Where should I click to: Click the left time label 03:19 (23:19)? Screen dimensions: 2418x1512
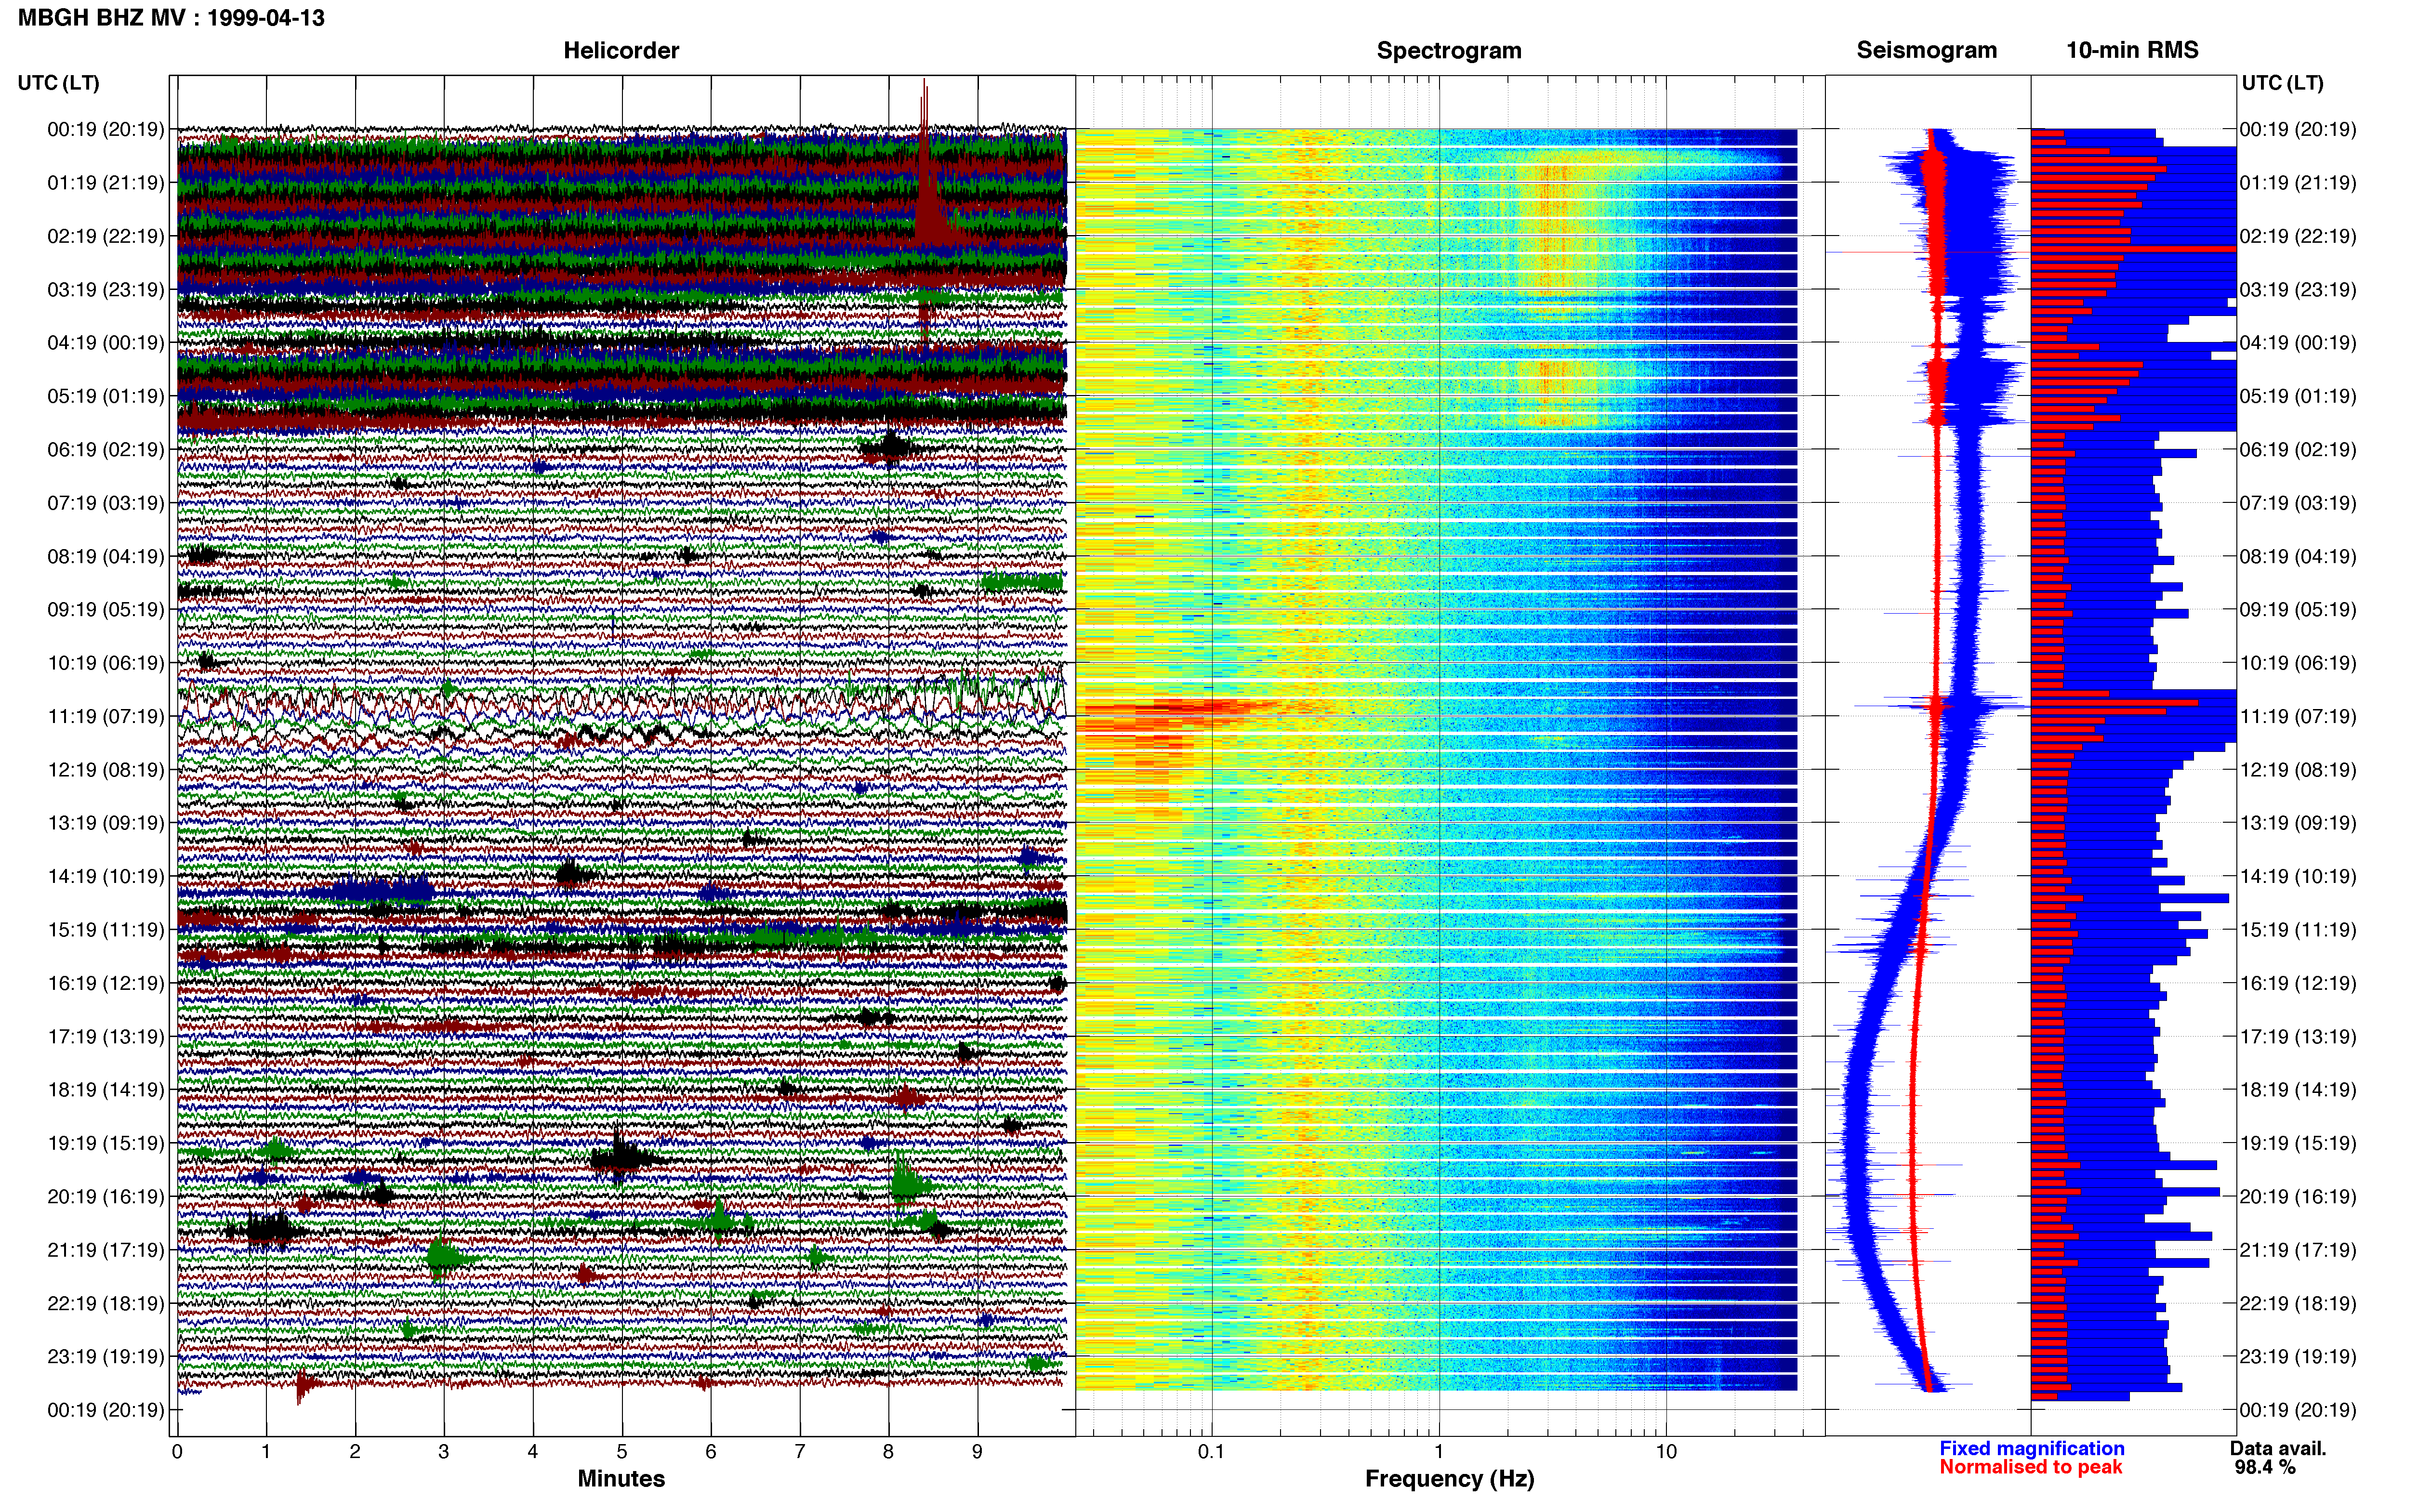click(x=105, y=290)
